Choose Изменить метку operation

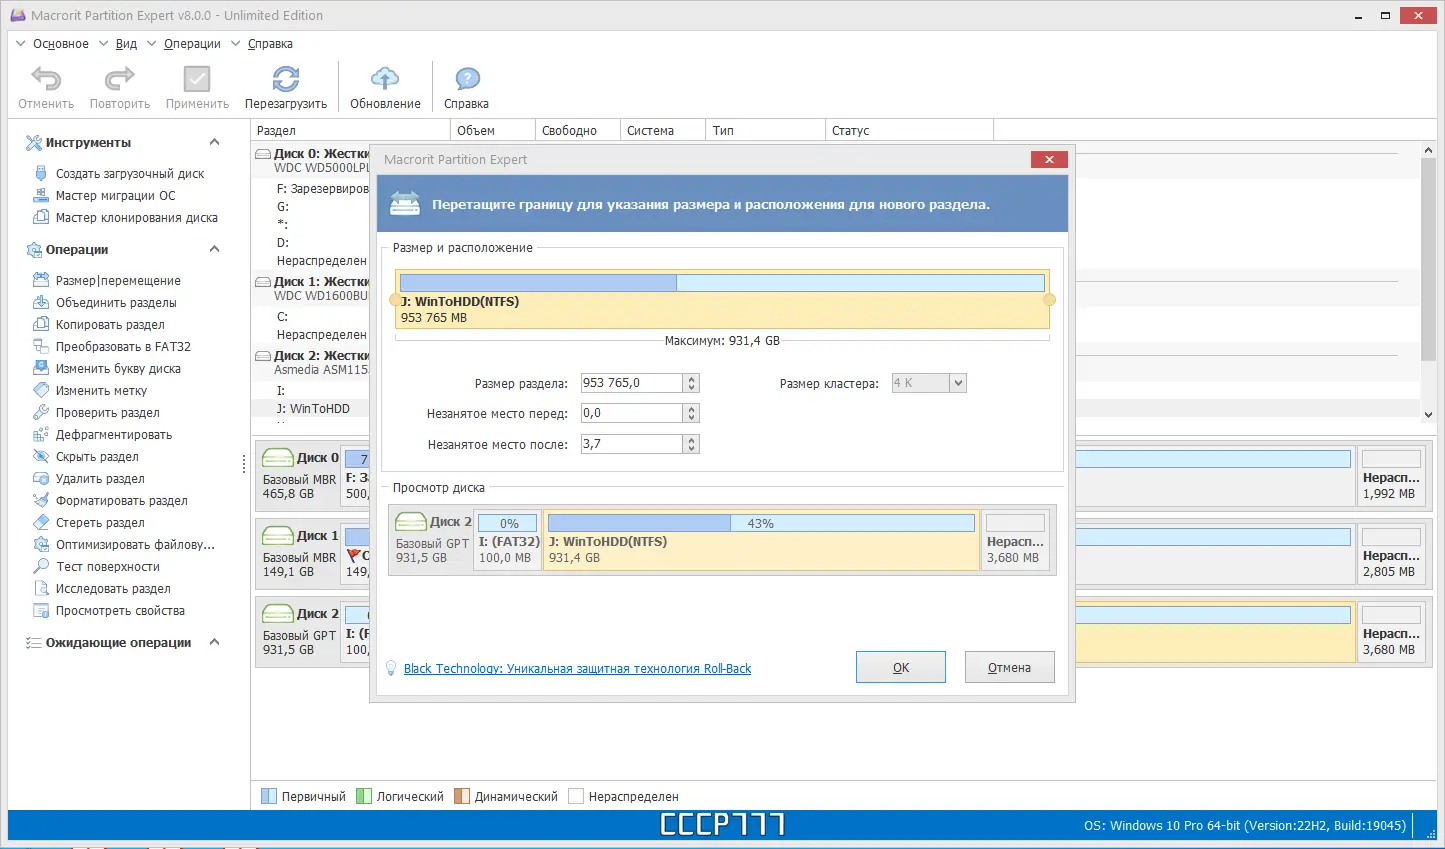click(x=101, y=391)
